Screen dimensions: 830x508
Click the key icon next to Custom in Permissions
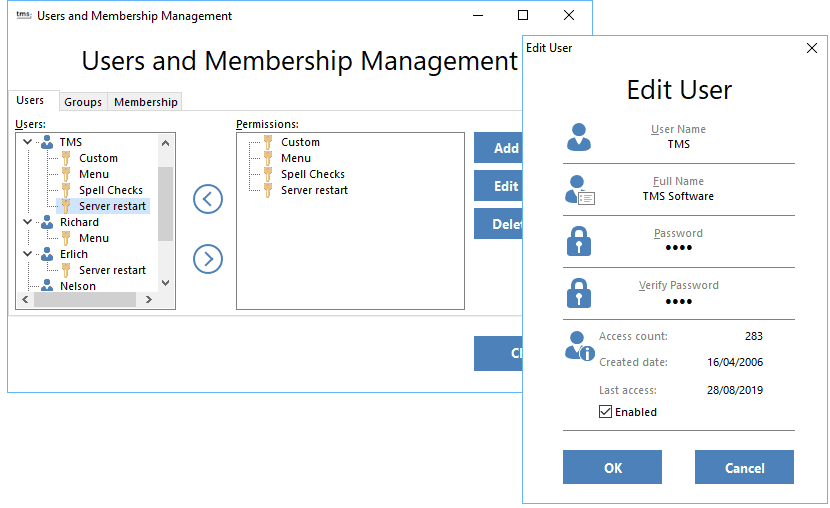pyautogui.click(x=268, y=142)
